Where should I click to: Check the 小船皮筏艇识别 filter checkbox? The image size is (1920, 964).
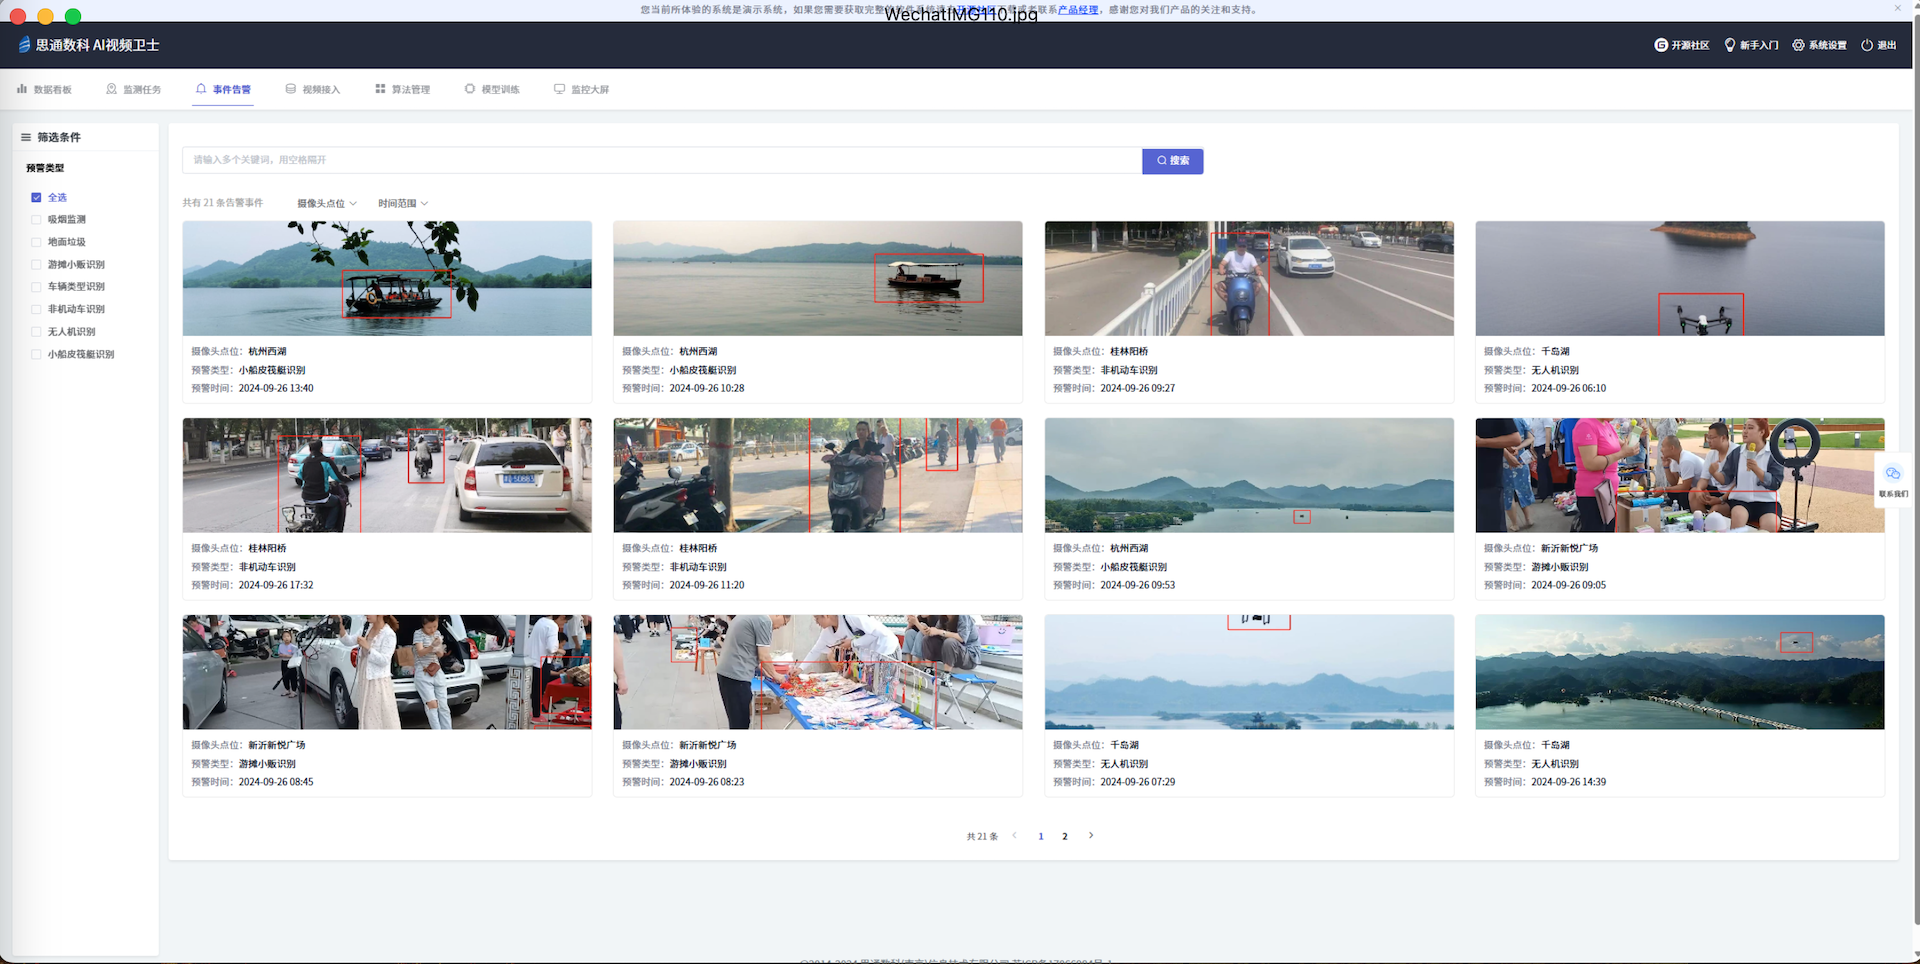pyautogui.click(x=36, y=354)
